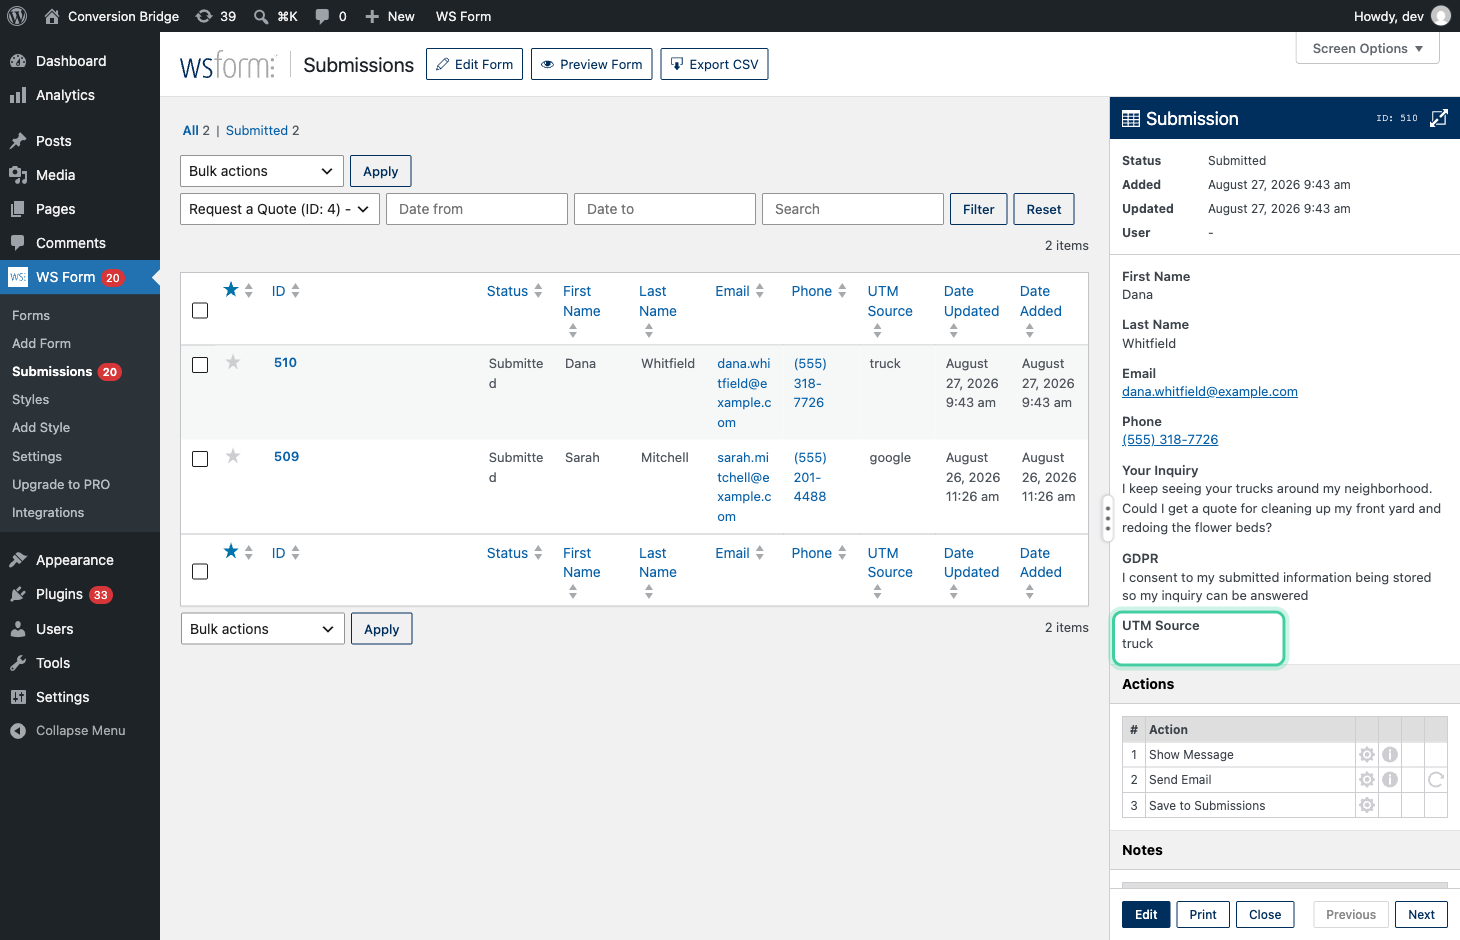Open the top Bulk actions dropdown
The image size is (1460, 940).
click(262, 171)
